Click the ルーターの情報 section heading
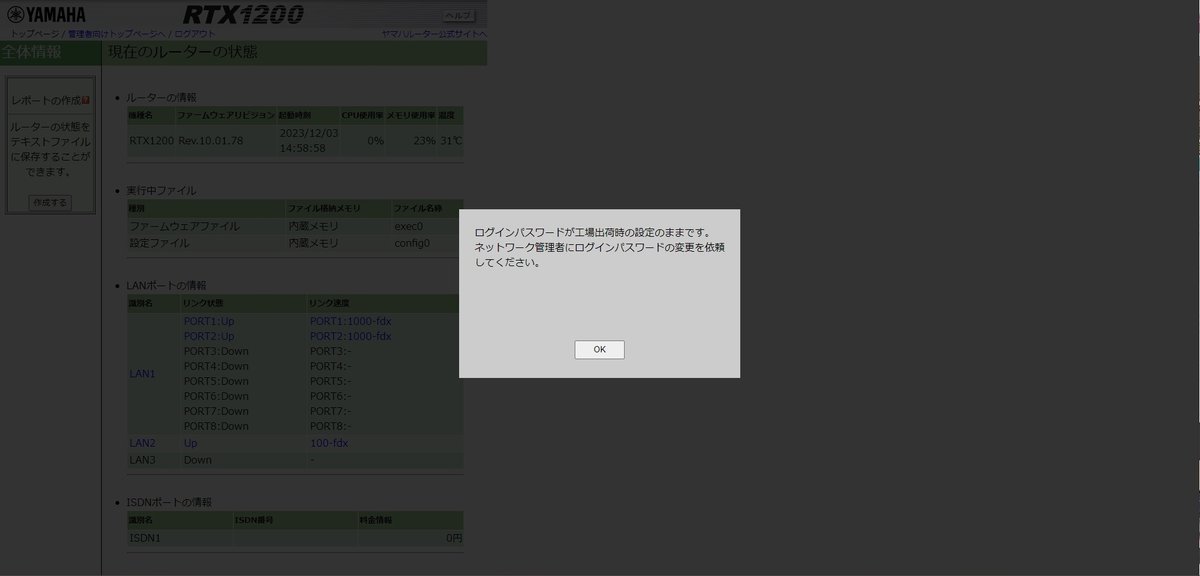This screenshot has width=1200, height=576. pyautogui.click(x=161, y=97)
